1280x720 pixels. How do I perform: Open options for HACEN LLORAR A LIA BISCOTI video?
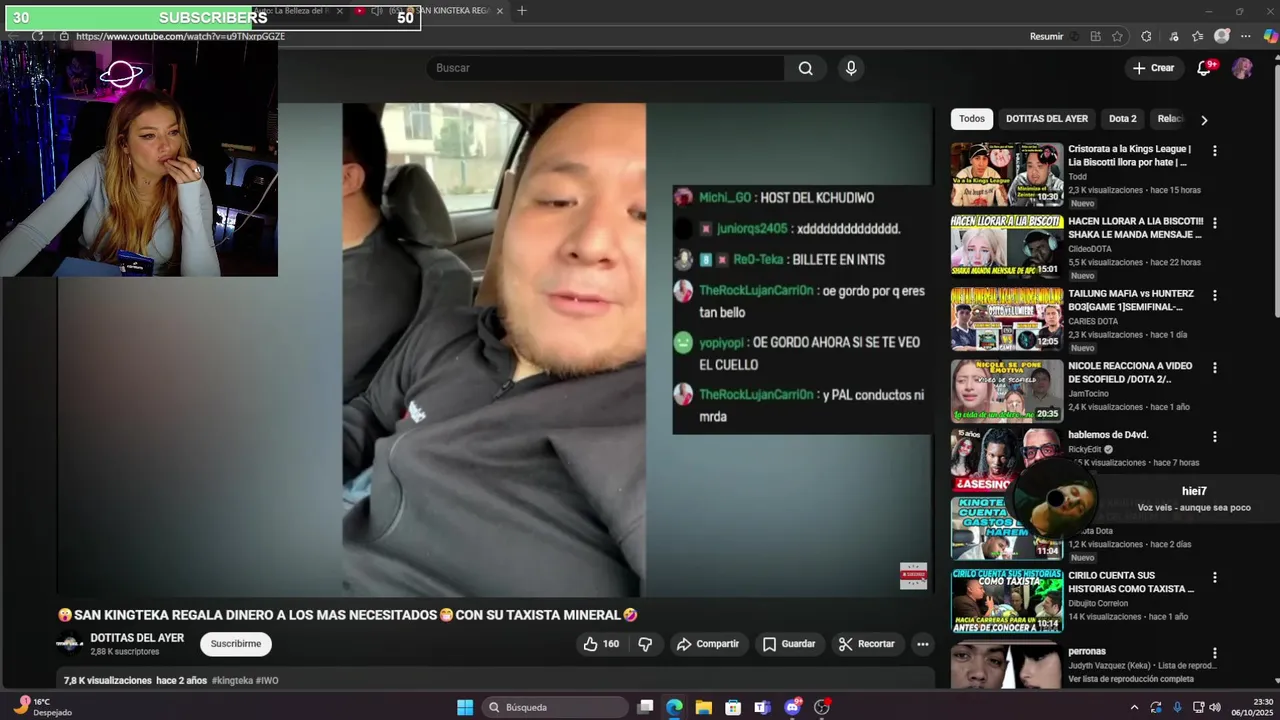(x=1214, y=222)
